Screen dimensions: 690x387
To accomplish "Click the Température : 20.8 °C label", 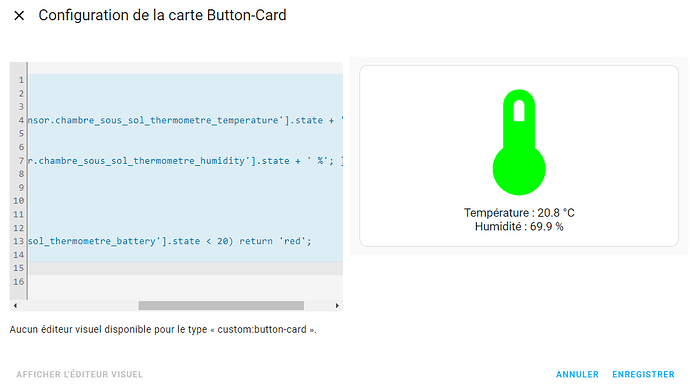I will [x=519, y=213].
